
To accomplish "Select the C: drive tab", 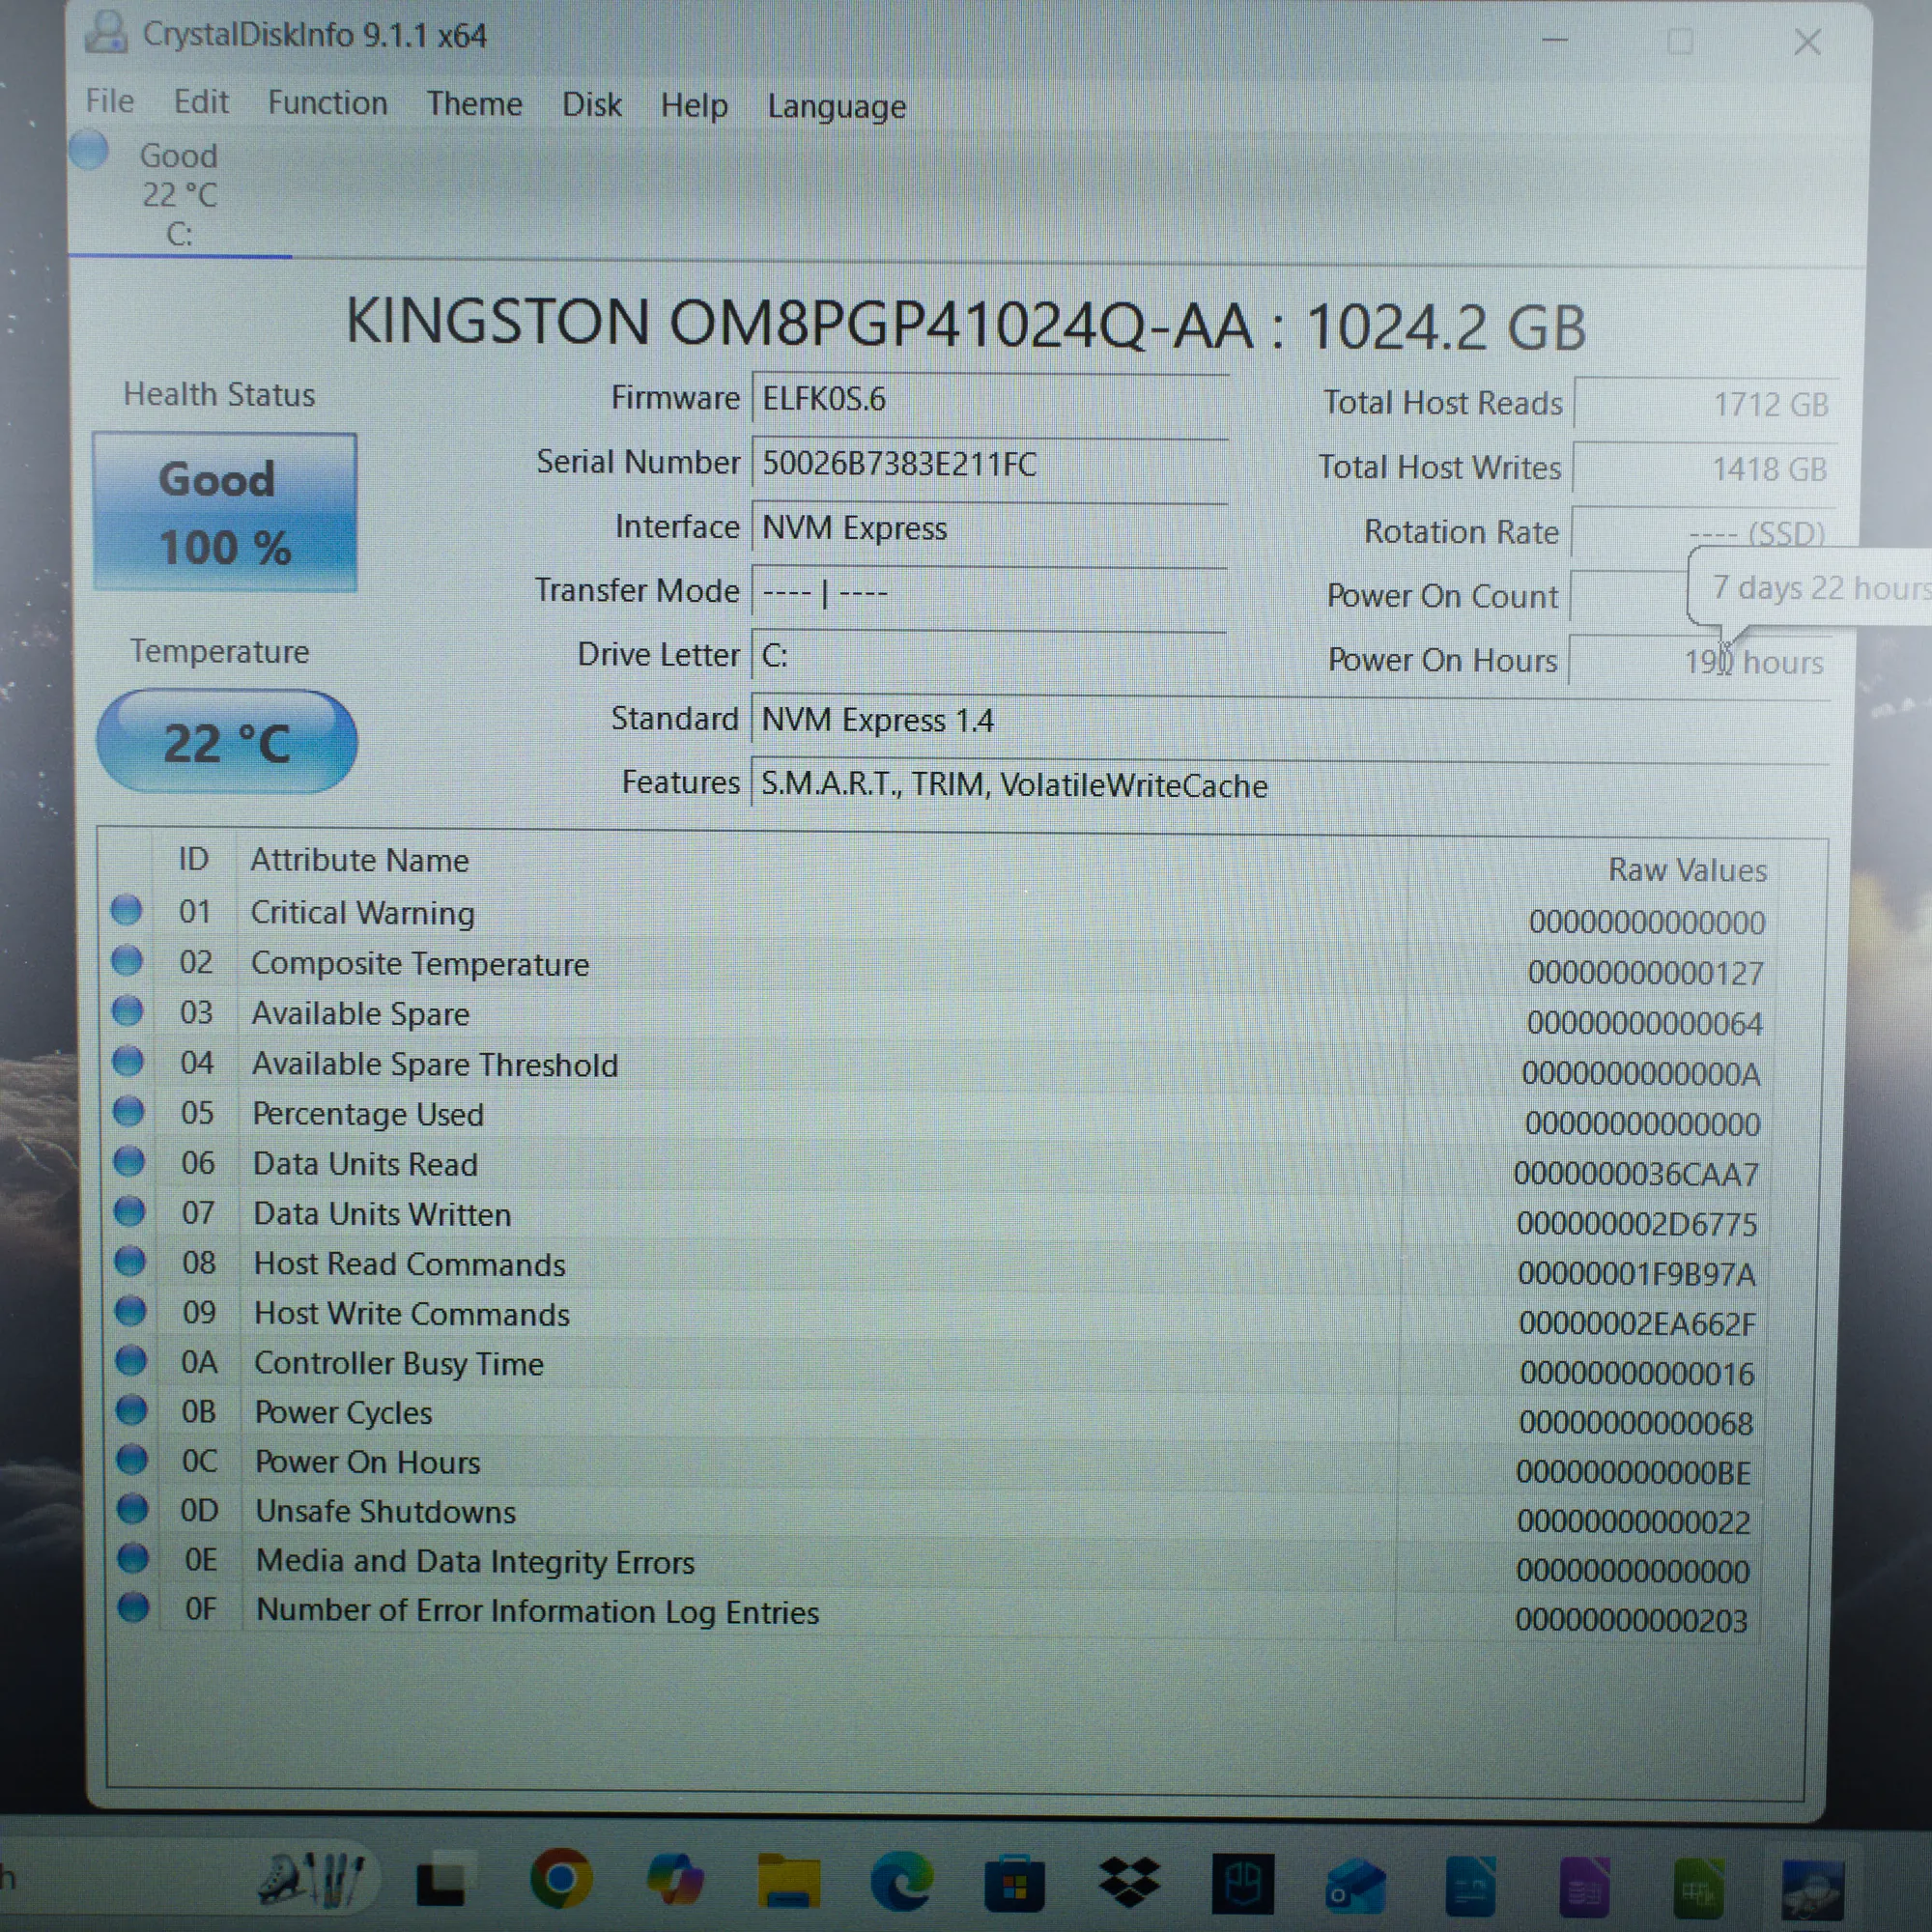I will [x=179, y=195].
